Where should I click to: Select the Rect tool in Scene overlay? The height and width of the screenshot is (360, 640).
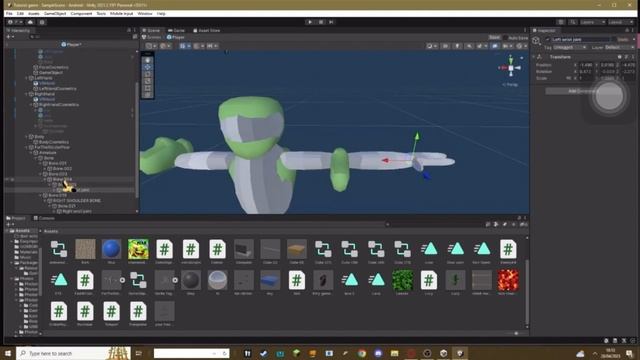tap(148, 88)
